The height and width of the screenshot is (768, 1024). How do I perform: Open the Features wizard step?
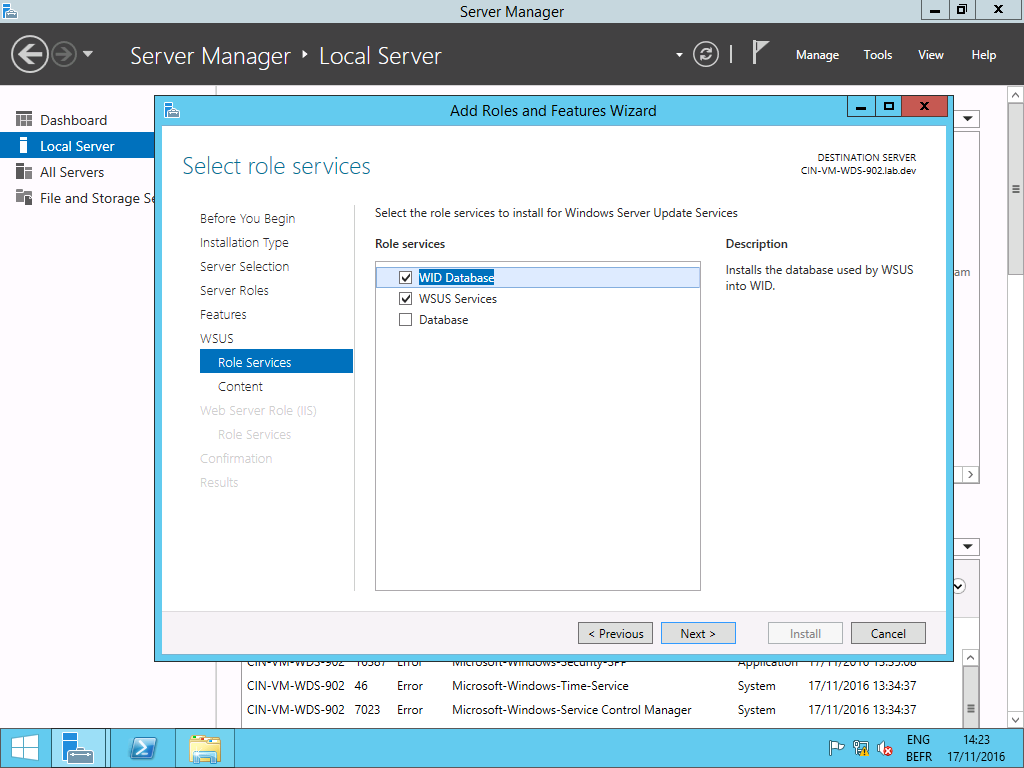[x=223, y=315]
